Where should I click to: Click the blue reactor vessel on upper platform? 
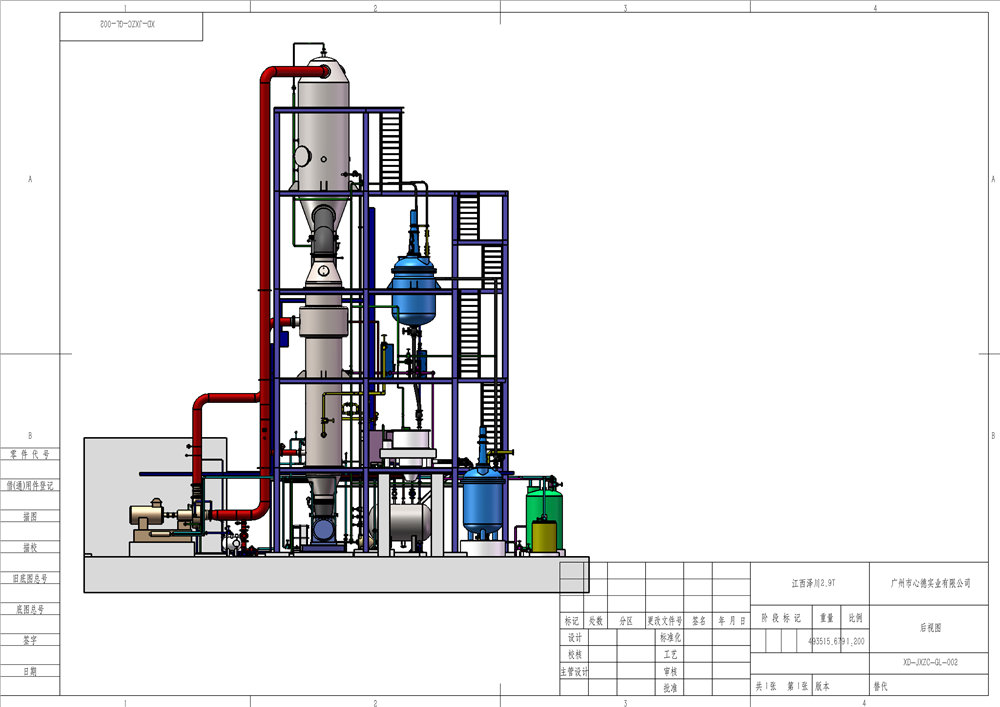click(x=413, y=286)
